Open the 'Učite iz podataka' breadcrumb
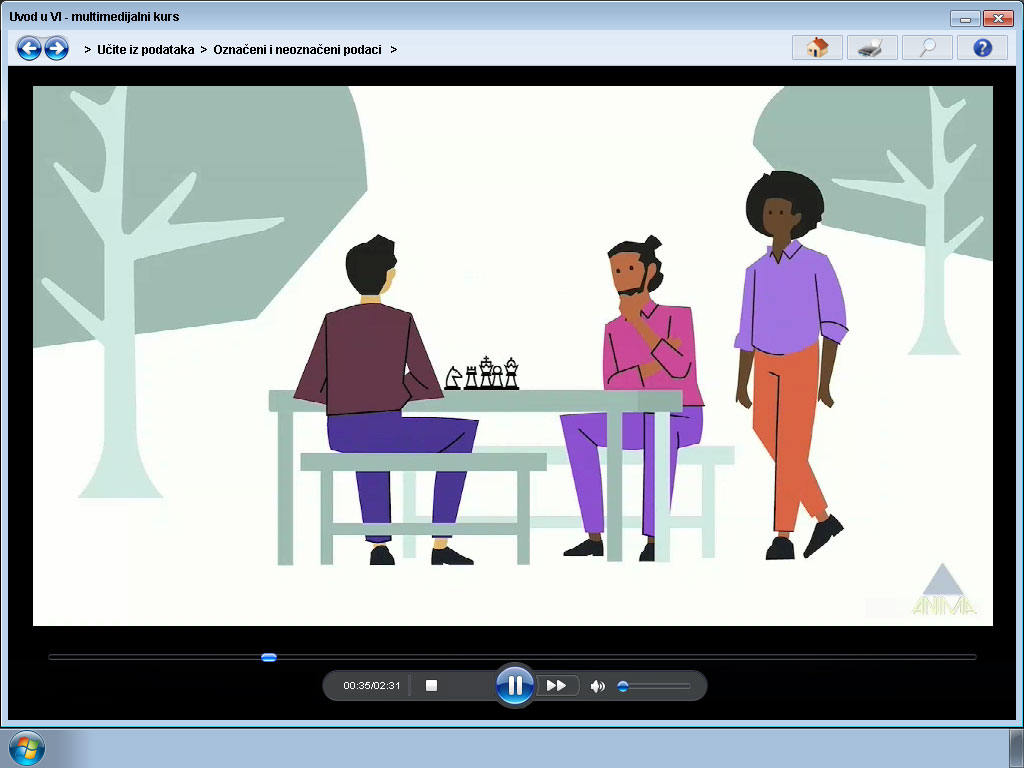This screenshot has height=768, width=1024. pos(146,50)
